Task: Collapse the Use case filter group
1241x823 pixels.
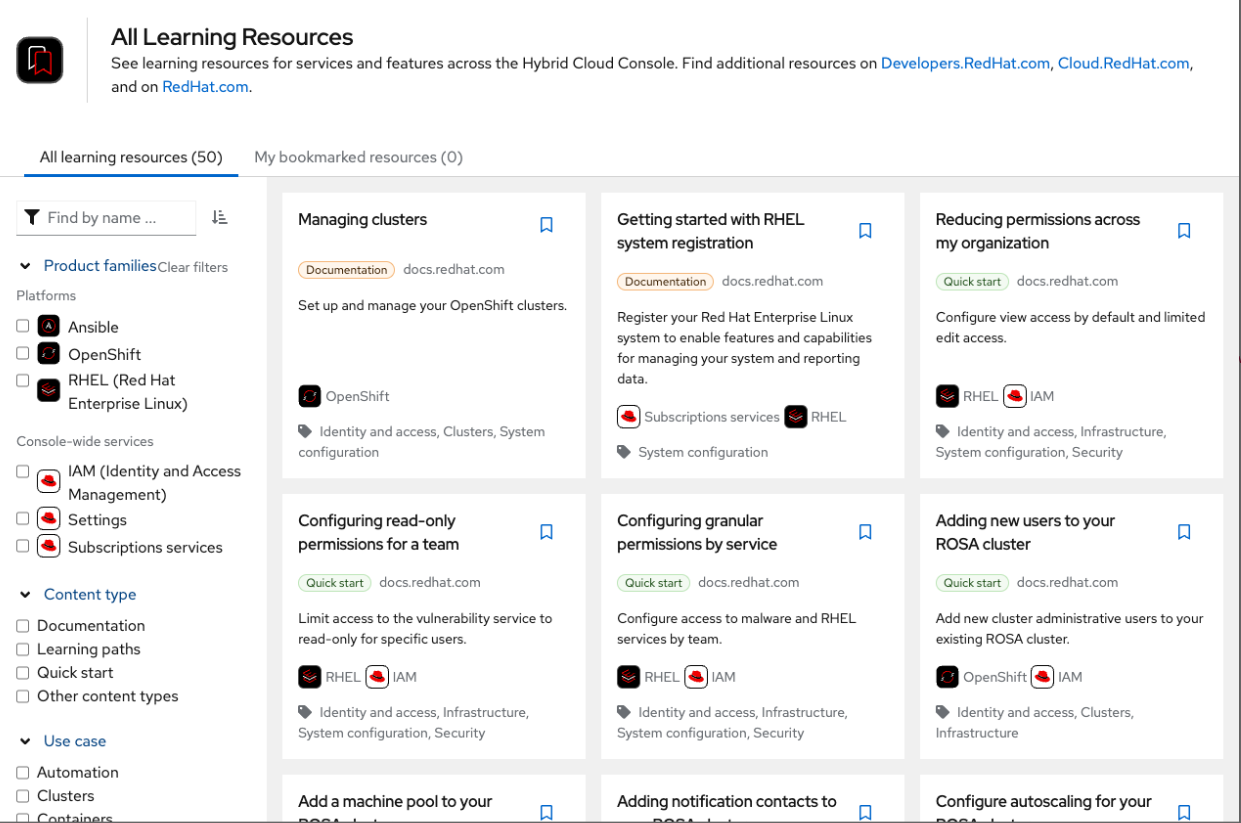Action: point(26,742)
